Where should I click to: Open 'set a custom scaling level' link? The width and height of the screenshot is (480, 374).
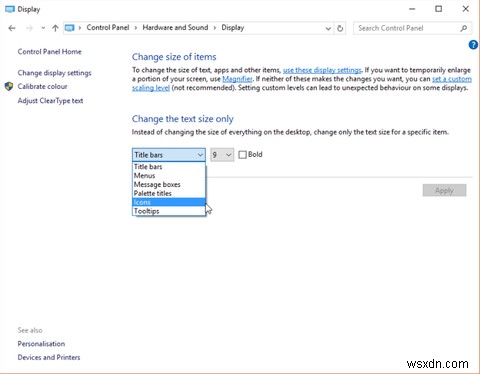452,79
